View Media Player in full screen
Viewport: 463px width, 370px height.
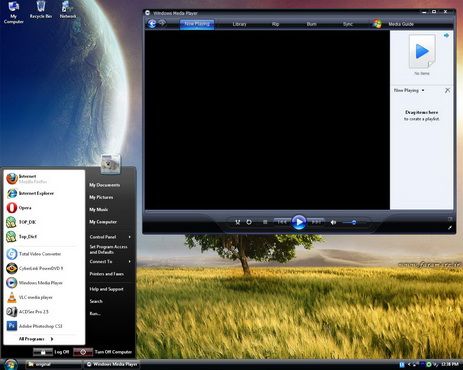pyautogui.click(x=450, y=228)
